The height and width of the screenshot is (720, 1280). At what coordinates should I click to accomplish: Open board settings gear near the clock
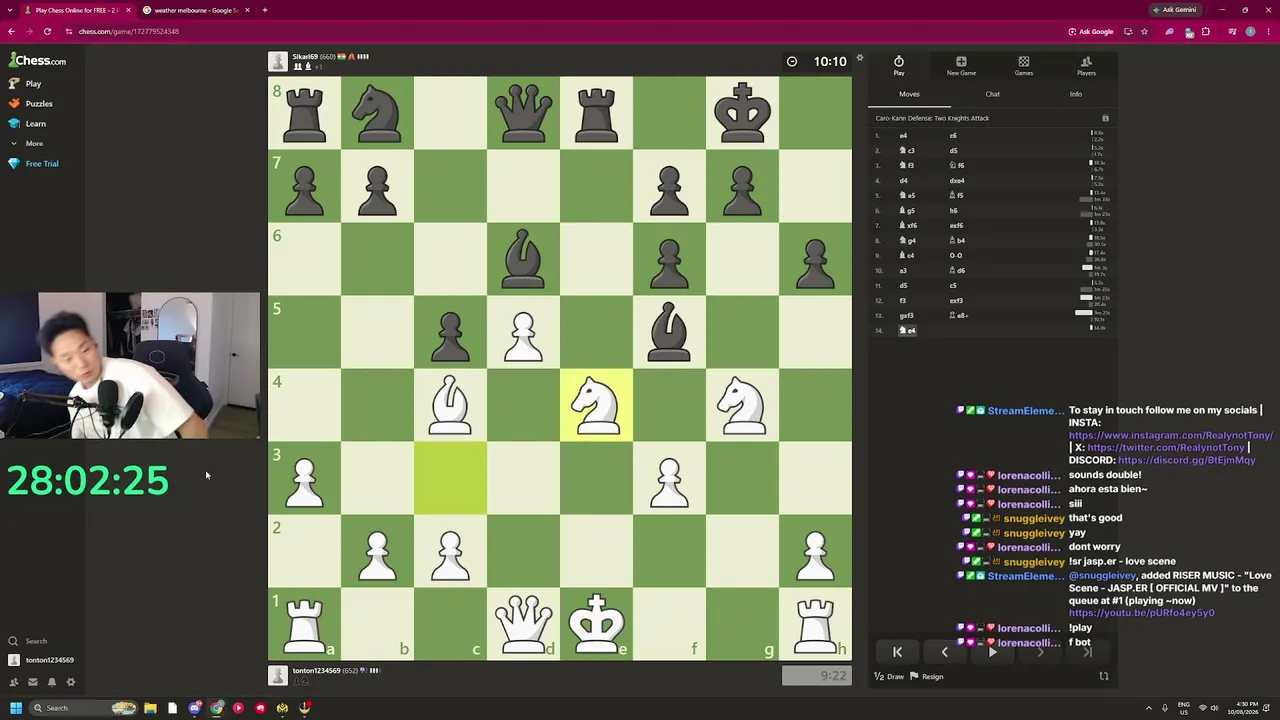click(859, 59)
